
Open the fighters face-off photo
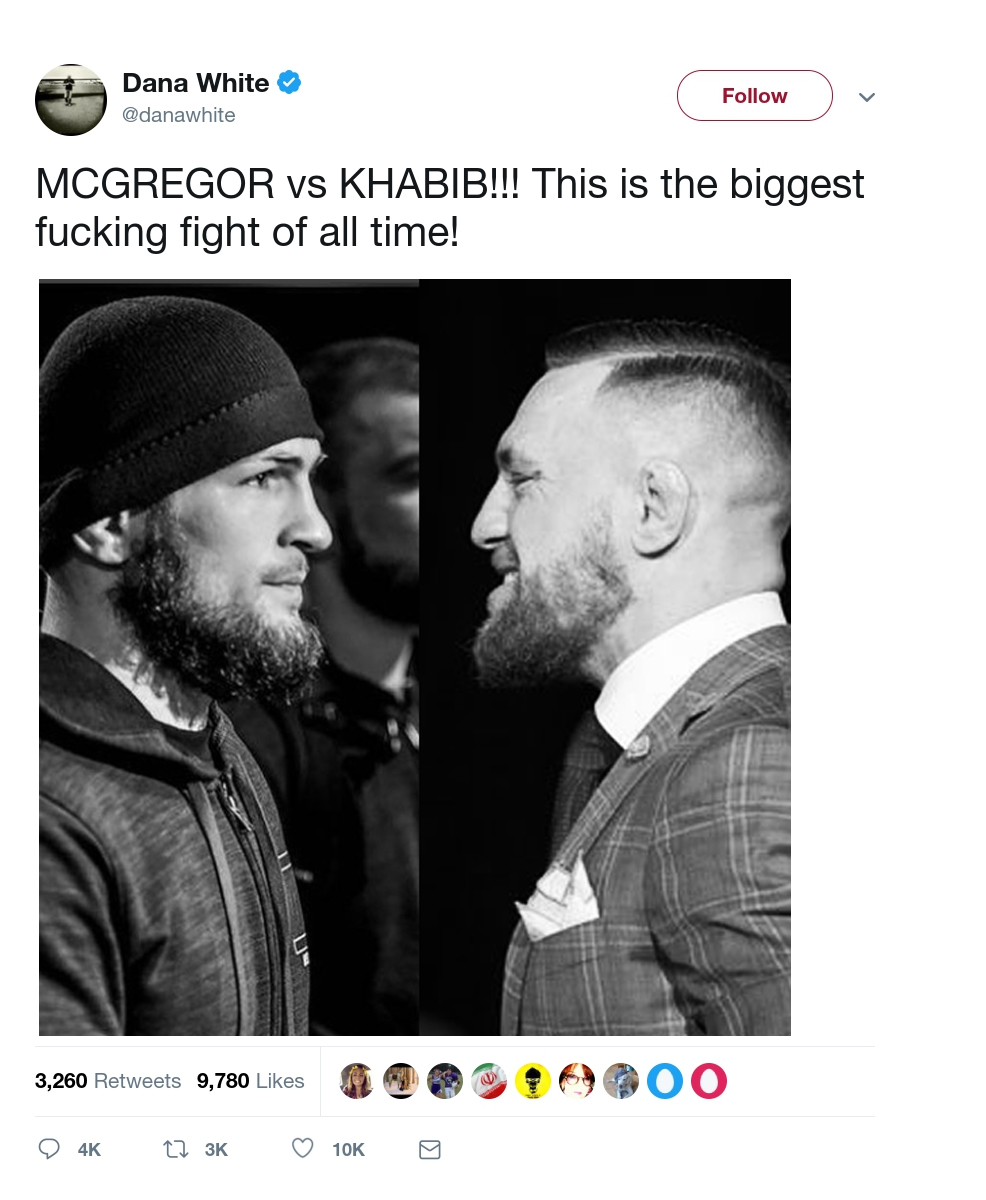[x=415, y=657]
